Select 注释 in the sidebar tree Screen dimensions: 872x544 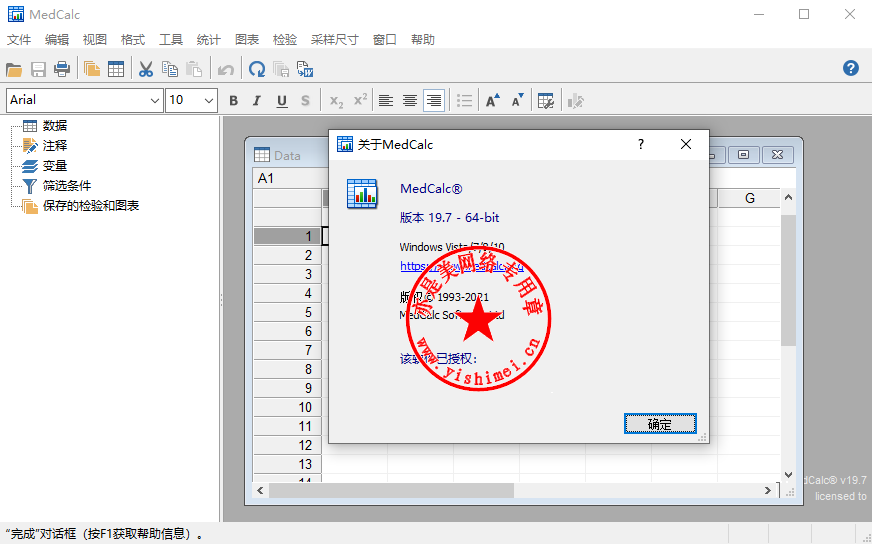pos(54,146)
